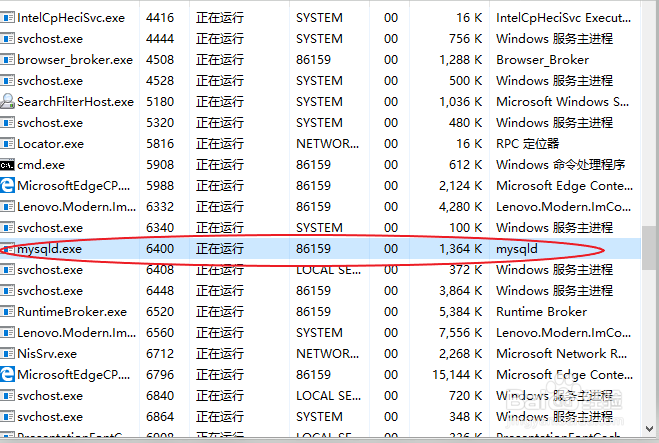Screen dimensions: 659x443
Task: Select the RuntimeBroker.exe process name
Action: click(72, 312)
